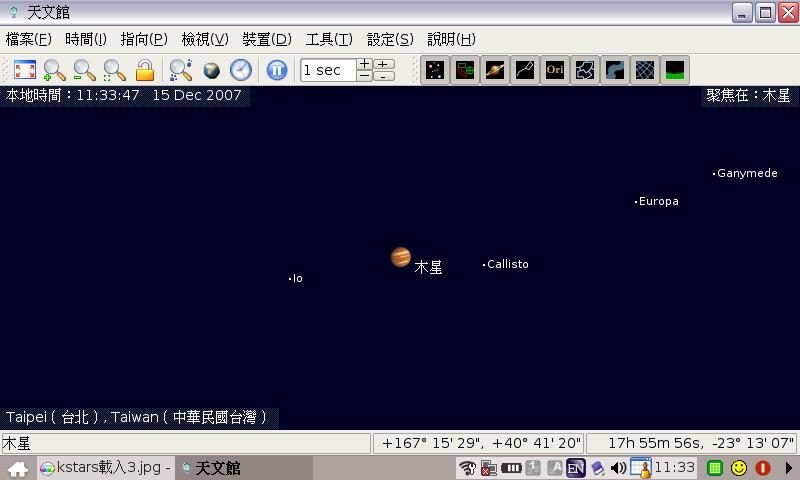The width and height of the screenshot is (800, 480).
Task: Click the red power tray icon
Action: [763, 468]
